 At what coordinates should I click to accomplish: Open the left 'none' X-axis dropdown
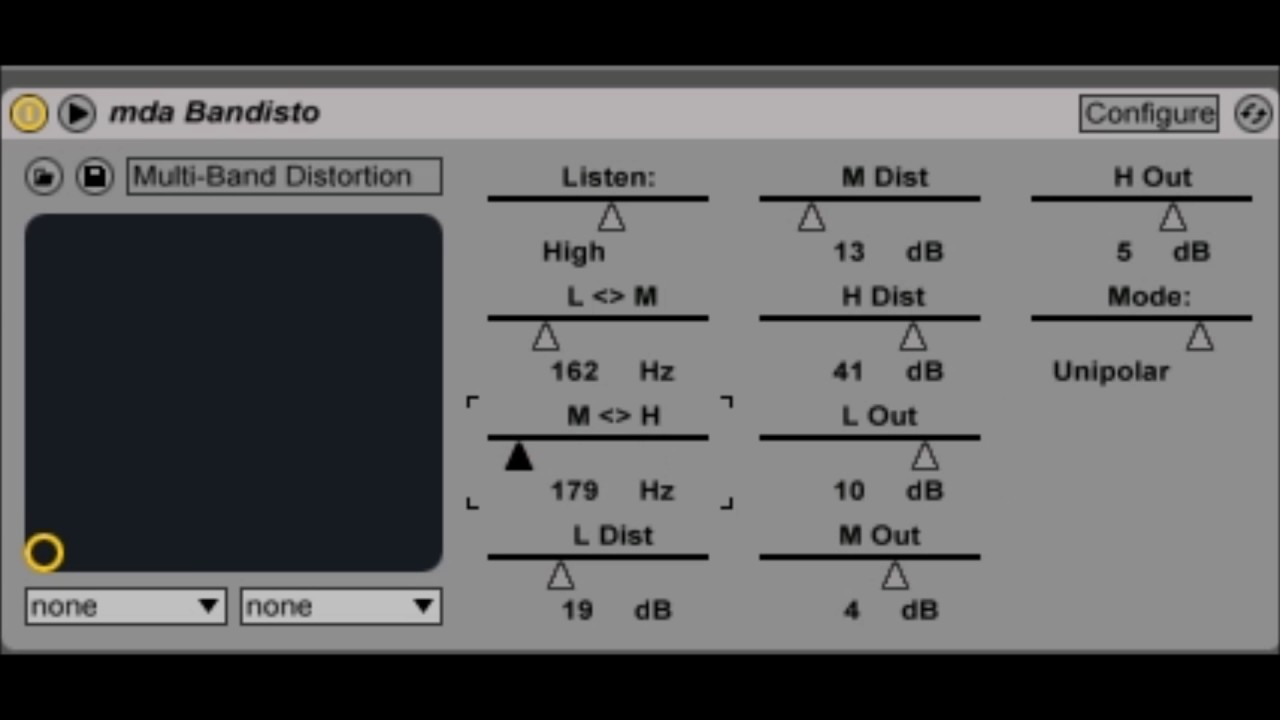point(126,606)
